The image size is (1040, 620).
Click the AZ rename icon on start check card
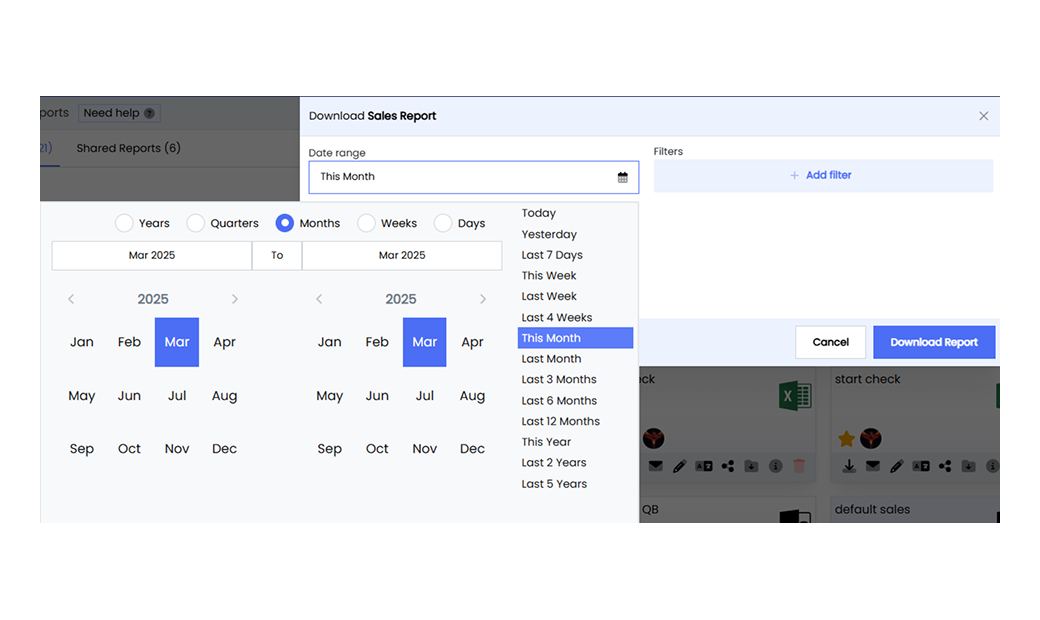click(921, 466)
